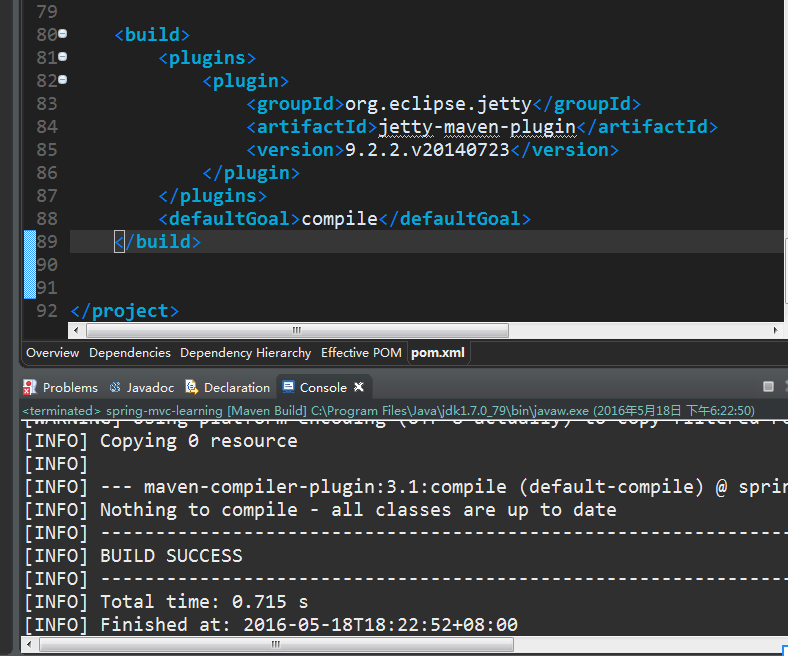The height and width of the screenshot is (656, 788).
Task: Collapse the plugins element on line 81
Action: (63, 57)
